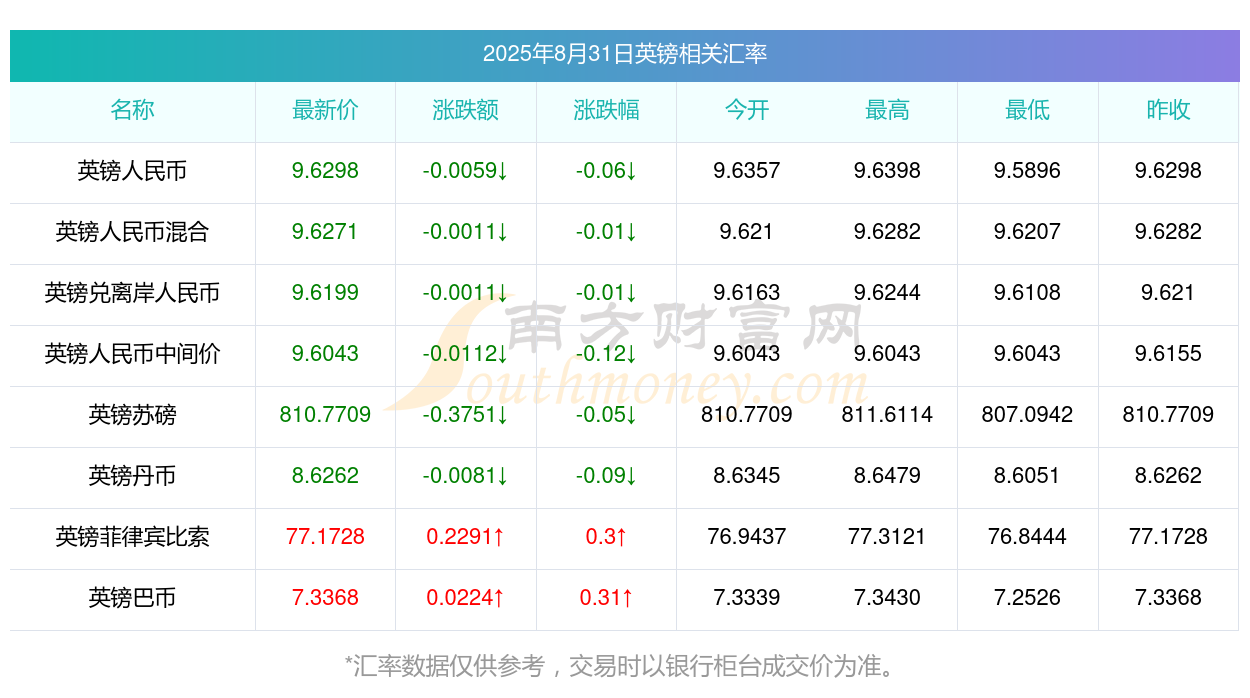The height and width of the screenshot is (698, 1250).
Task: Click change value -0.0059↓
Action: tap(465, 171)
